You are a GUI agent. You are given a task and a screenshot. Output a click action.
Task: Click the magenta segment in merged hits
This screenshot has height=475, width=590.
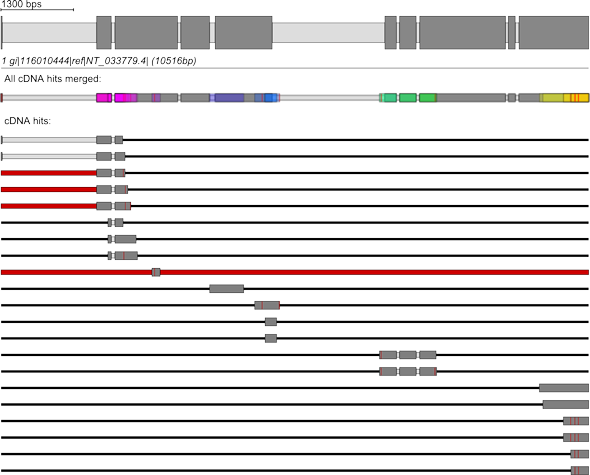[104, 98]
